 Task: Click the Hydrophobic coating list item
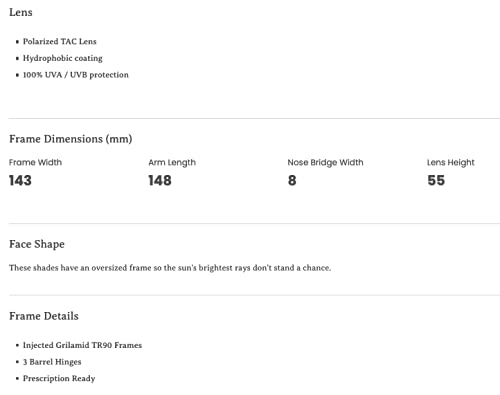click(62, 58)
